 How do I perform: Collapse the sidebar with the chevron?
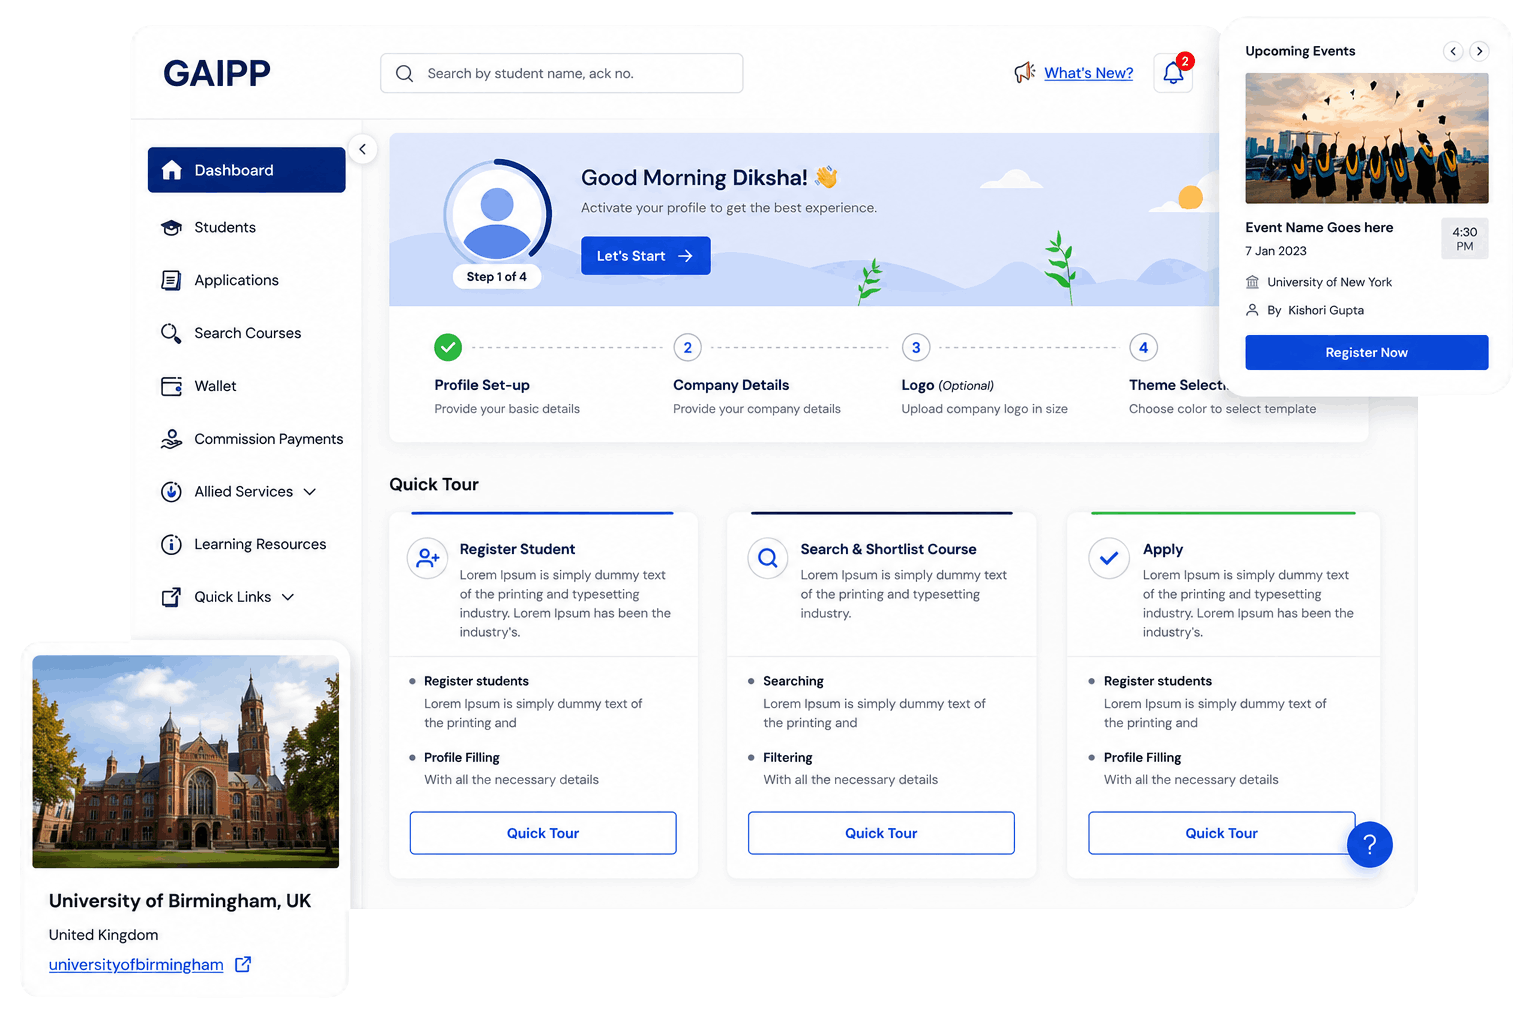(363, 149)
